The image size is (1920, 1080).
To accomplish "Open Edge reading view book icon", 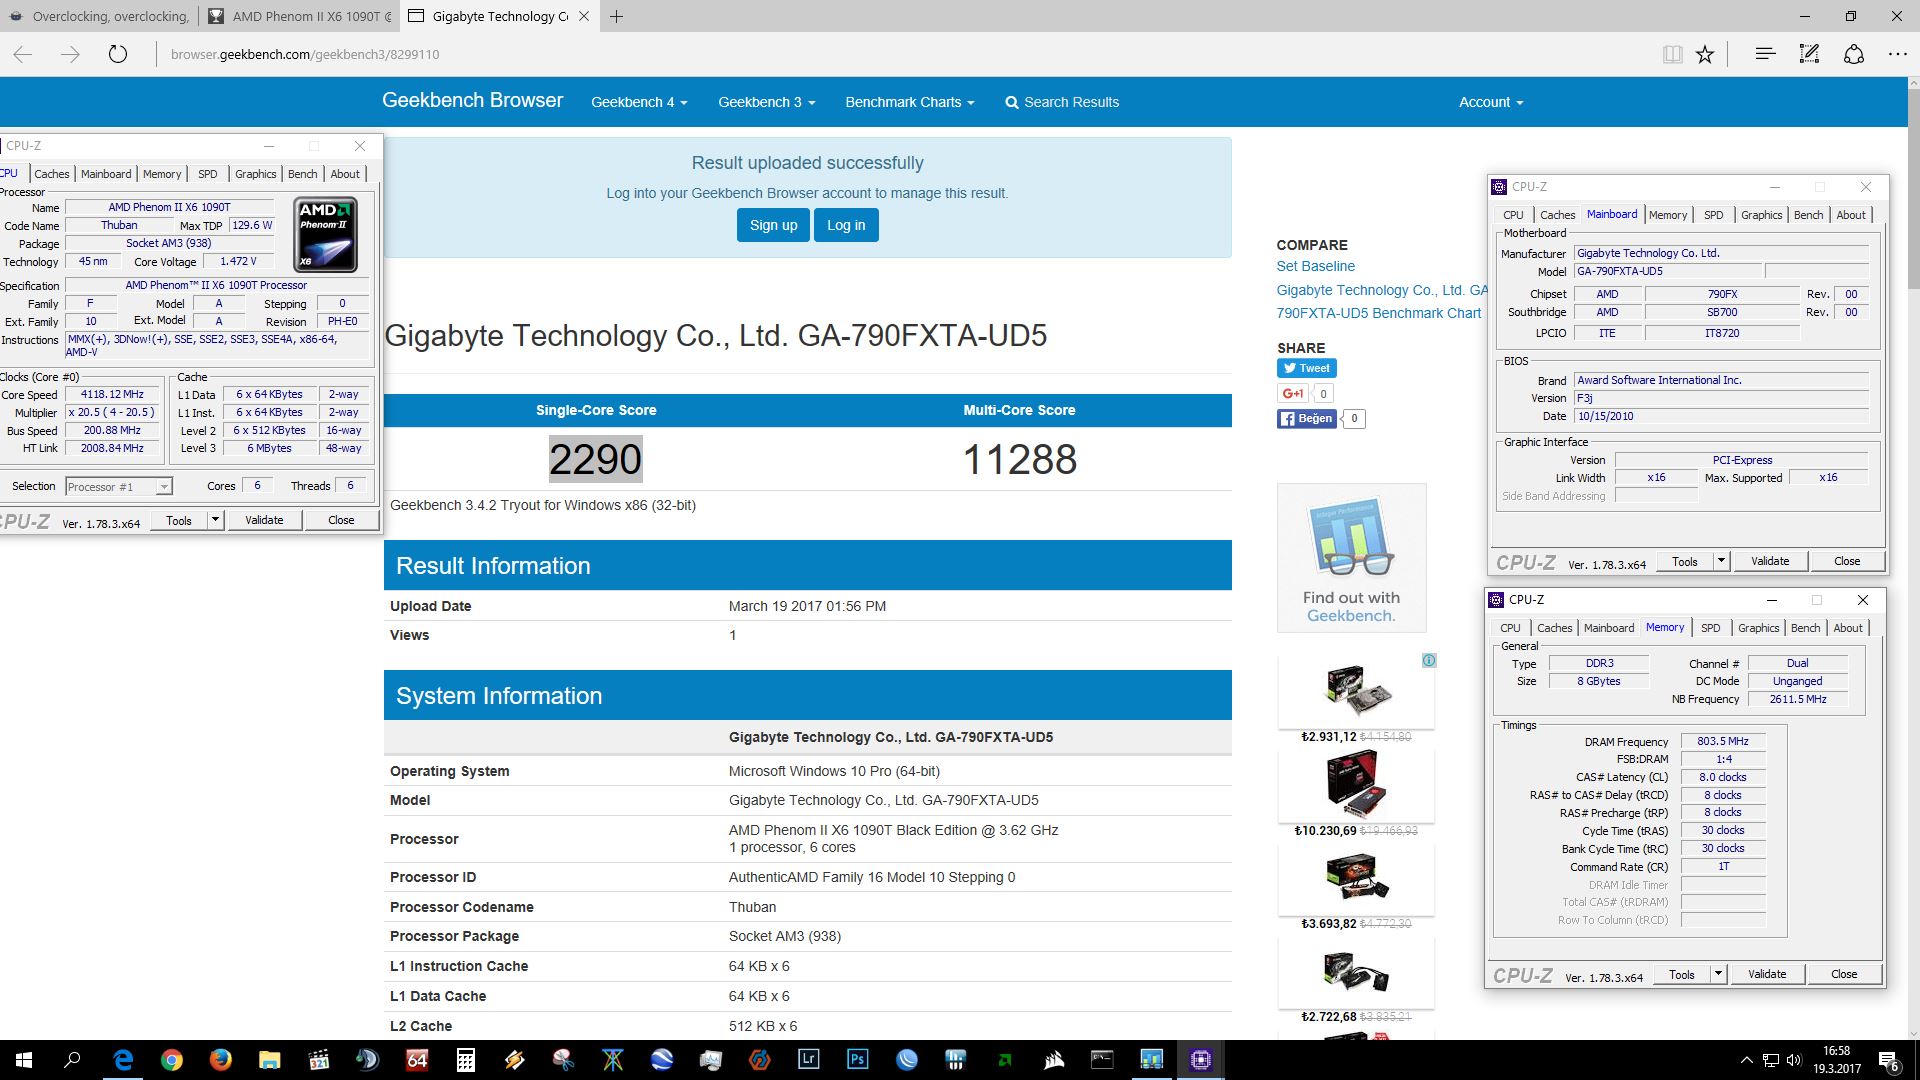I will 1672,54.
